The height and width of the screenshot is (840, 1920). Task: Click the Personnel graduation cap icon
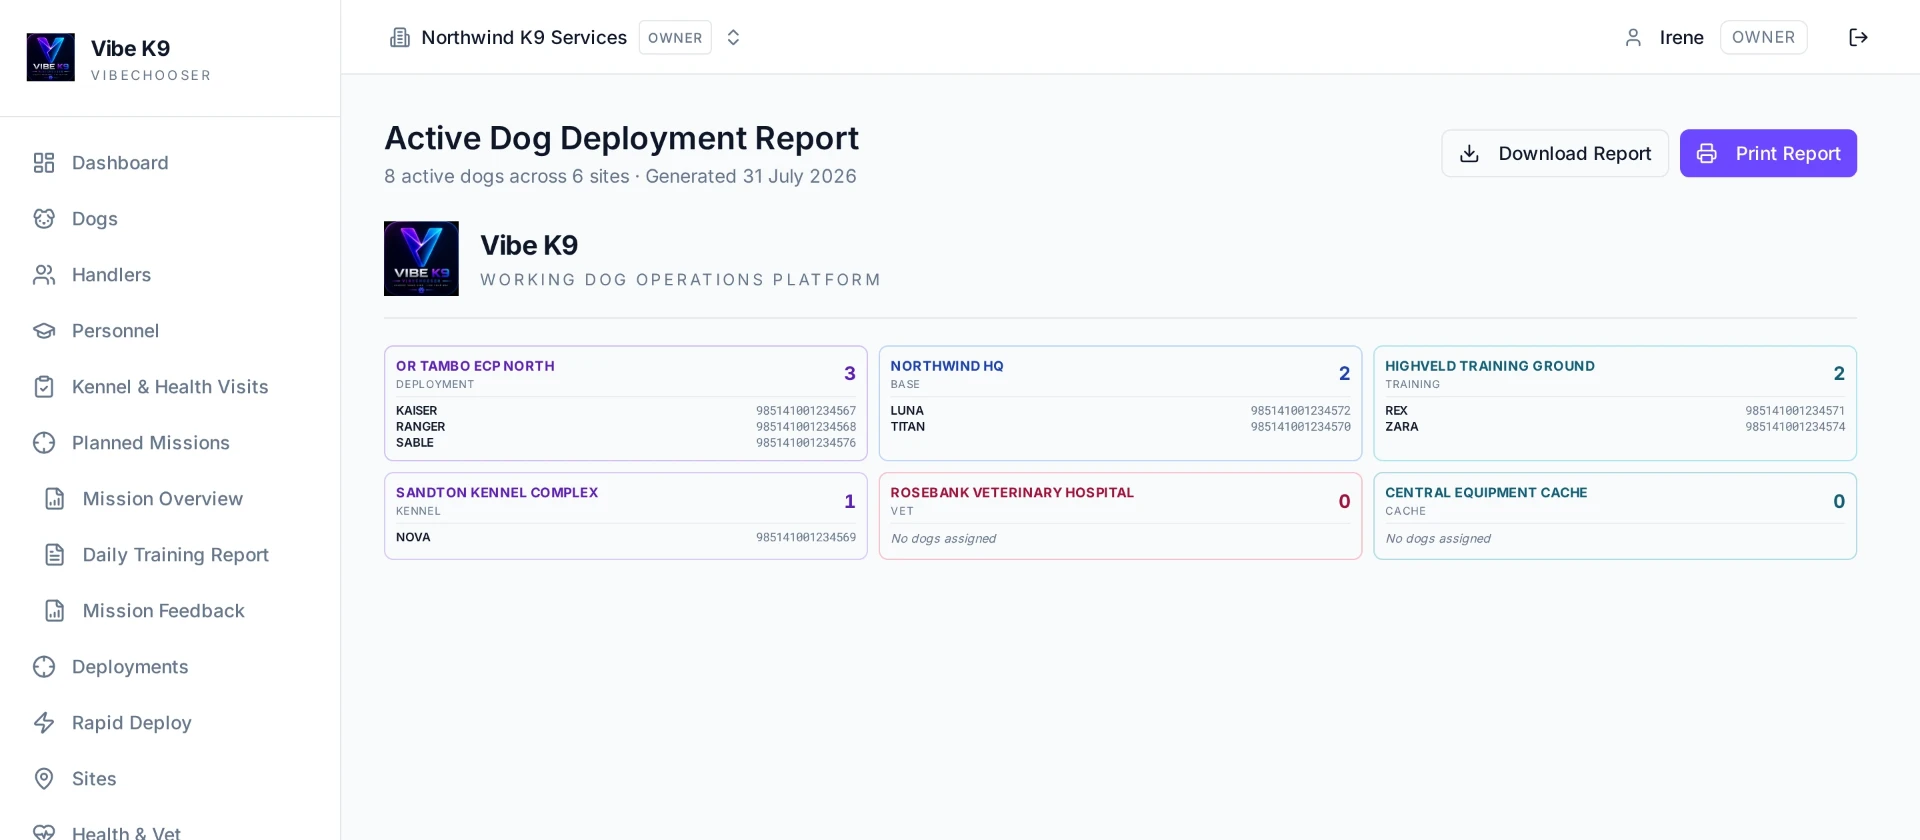(x=44, y=331)
